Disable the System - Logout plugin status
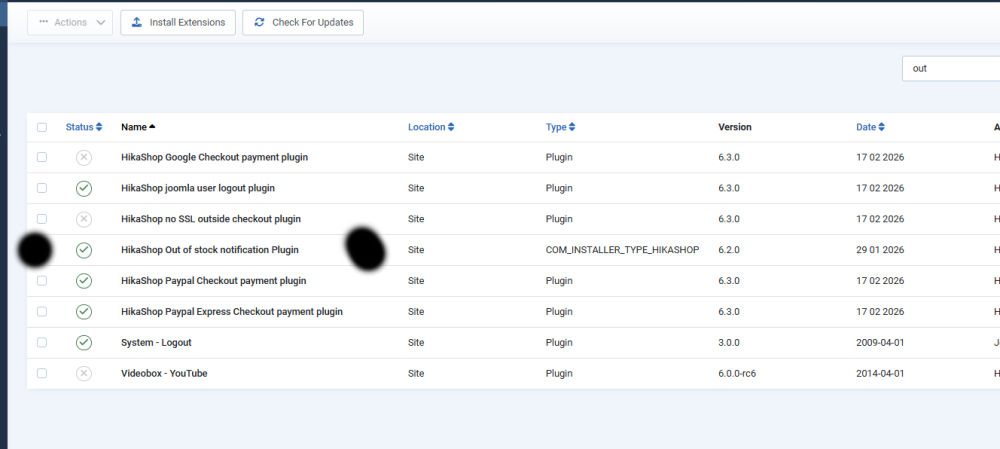The height and width of the screenshot is (449, 1000). point(84,342)
